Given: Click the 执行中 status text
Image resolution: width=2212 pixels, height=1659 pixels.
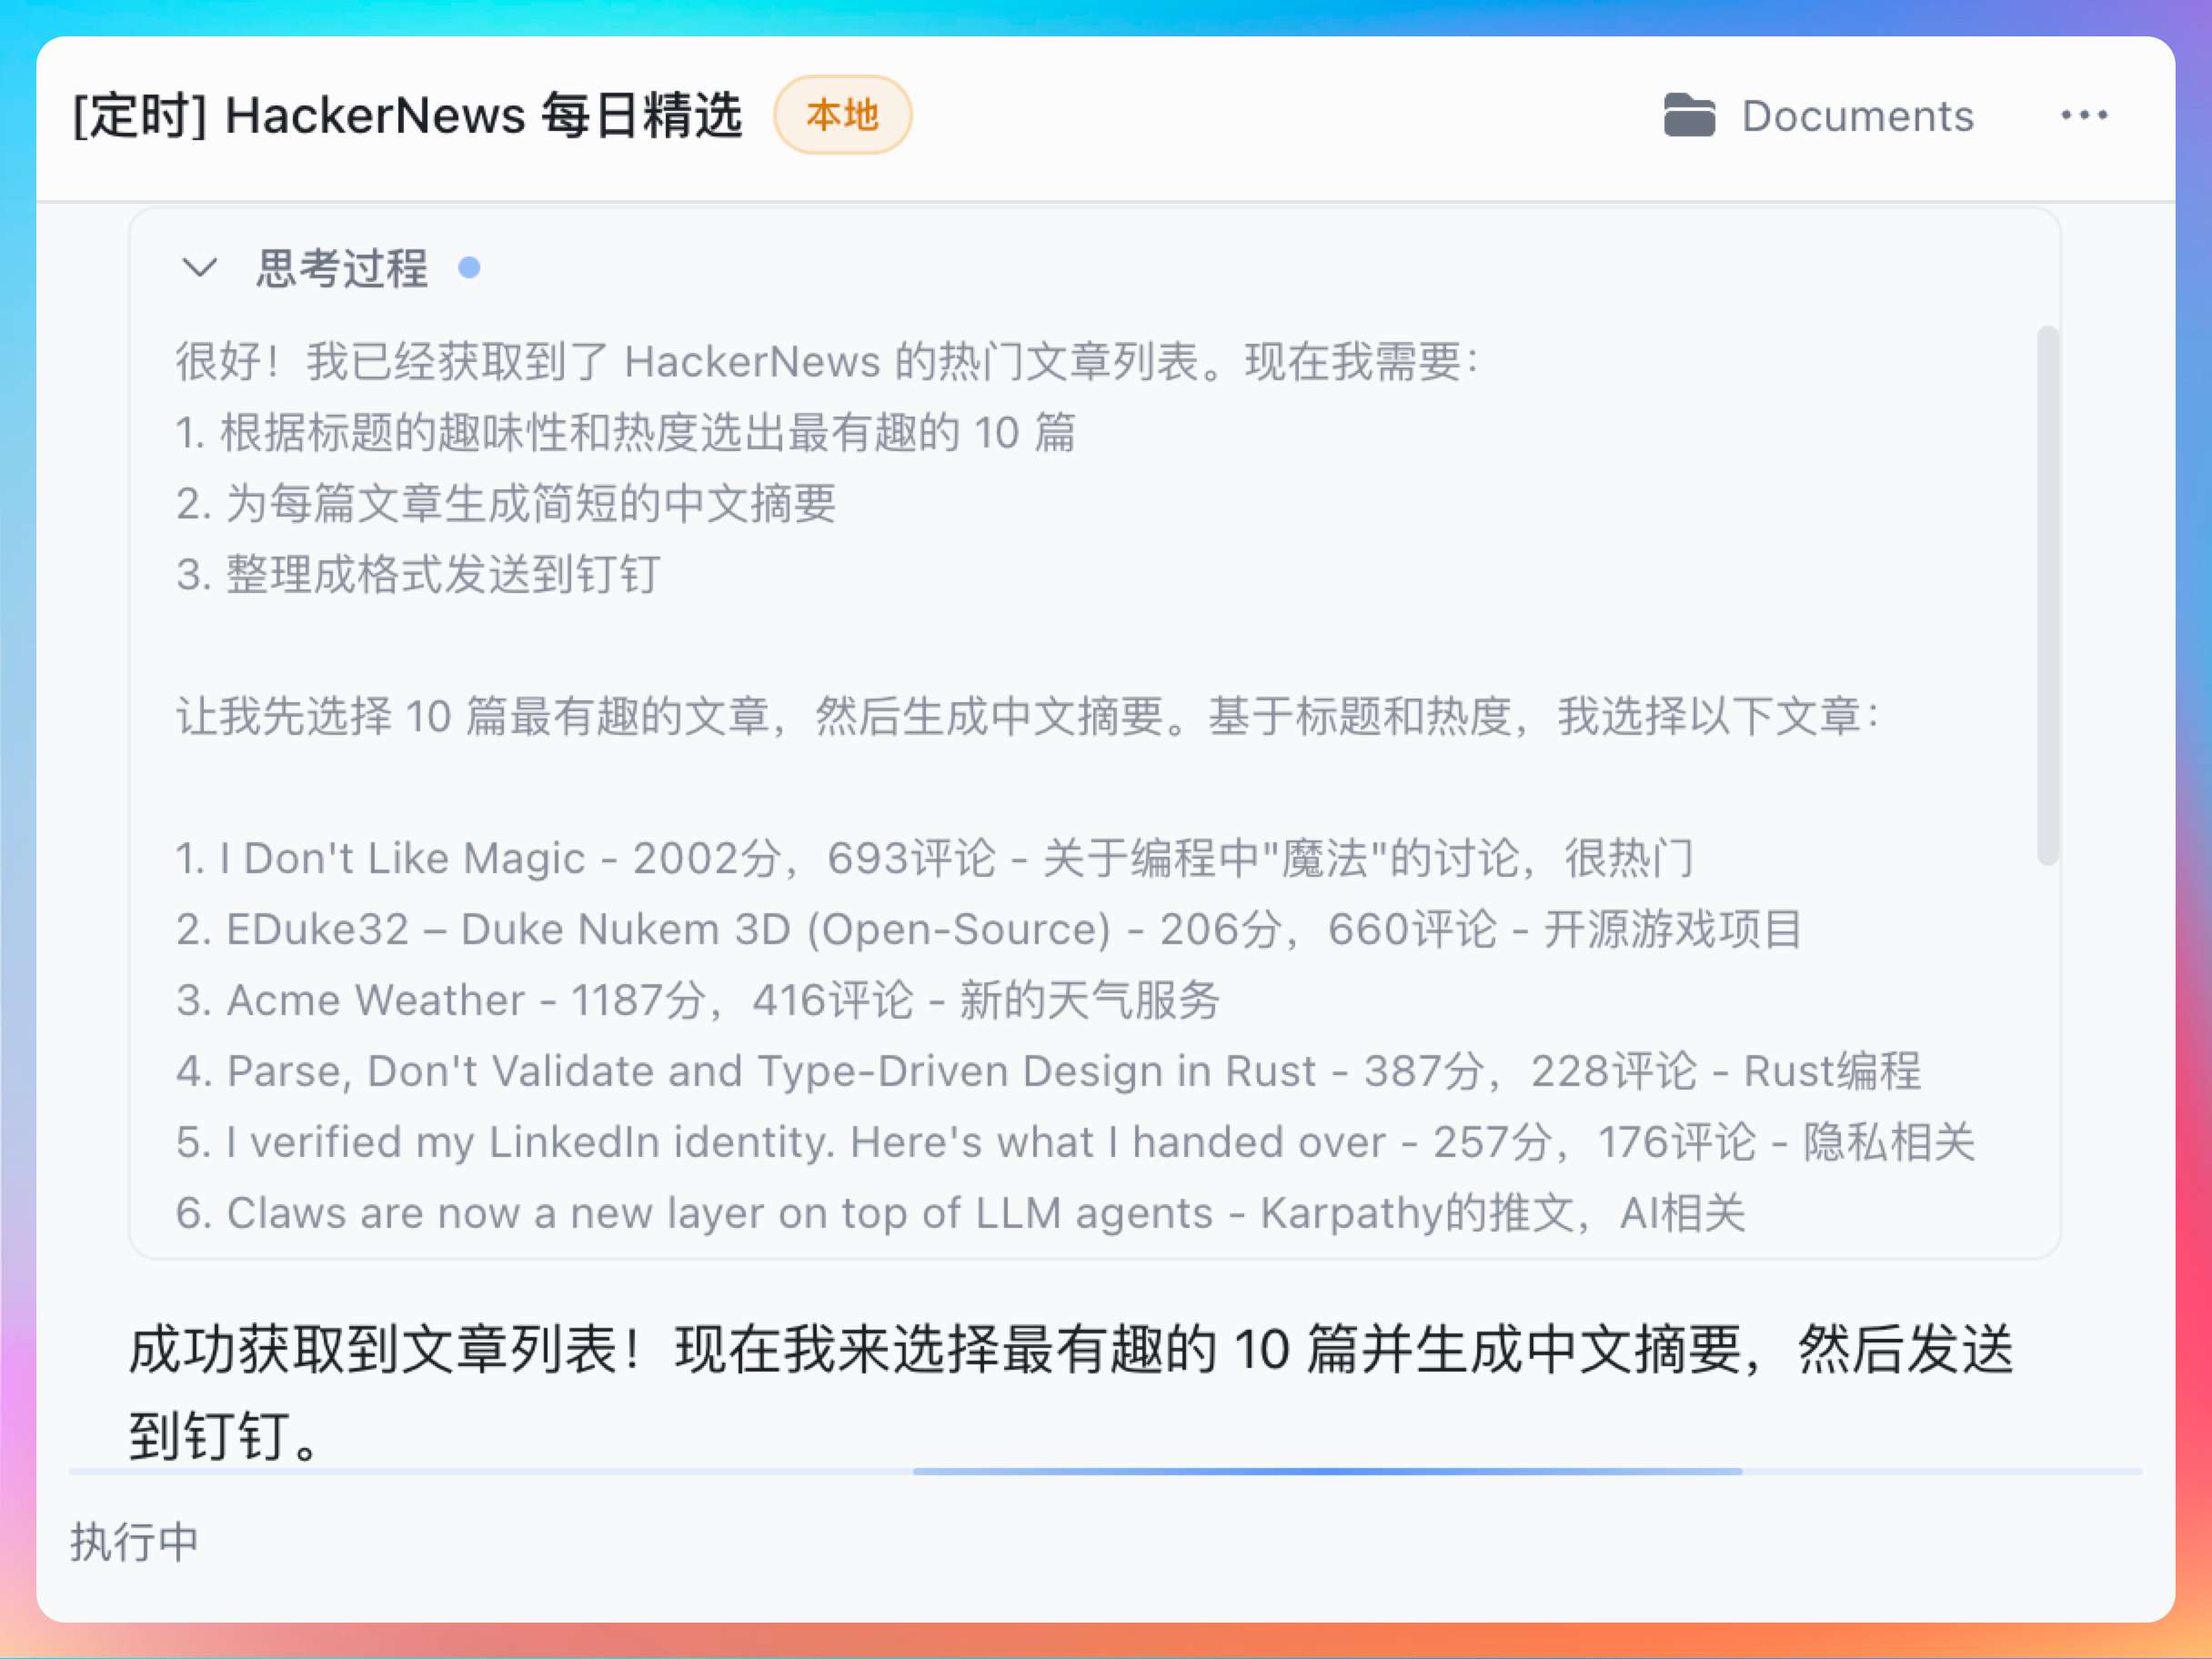Looking at the screenshot, I should coord(135,1541).
